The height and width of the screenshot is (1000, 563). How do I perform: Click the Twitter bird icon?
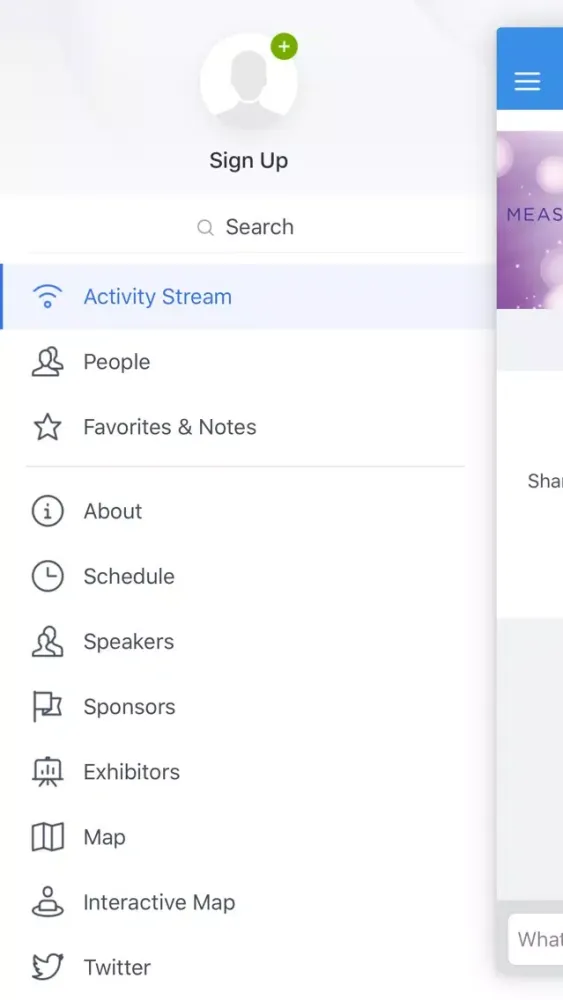[x=47, y=967]
